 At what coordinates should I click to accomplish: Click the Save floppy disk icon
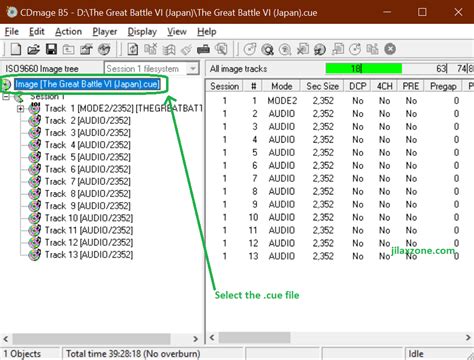coord(51,49)
